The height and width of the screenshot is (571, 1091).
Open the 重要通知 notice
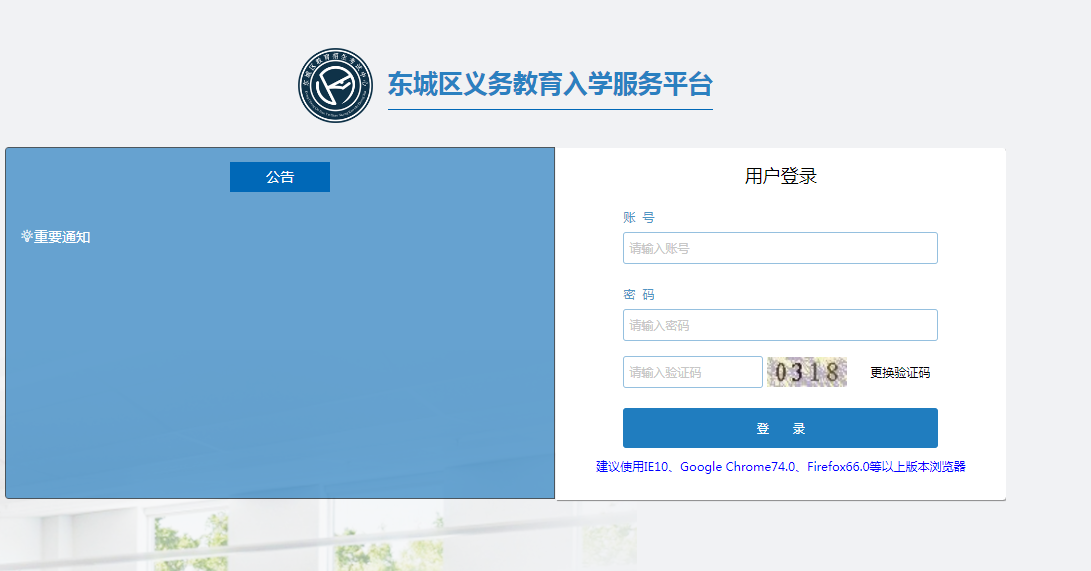pyautogui.click(x=62, y=237)
